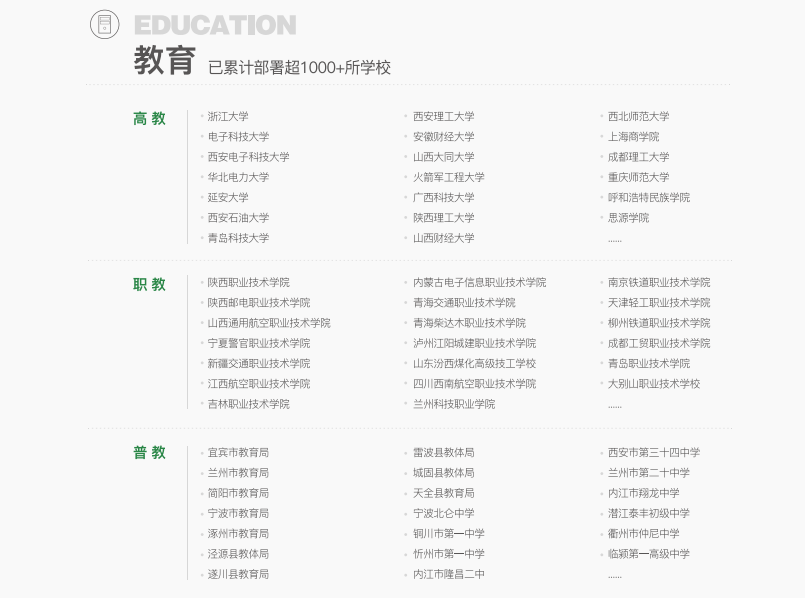
Task: Click 西安电子科技大学 entry
Action: (x=248, y=157)
